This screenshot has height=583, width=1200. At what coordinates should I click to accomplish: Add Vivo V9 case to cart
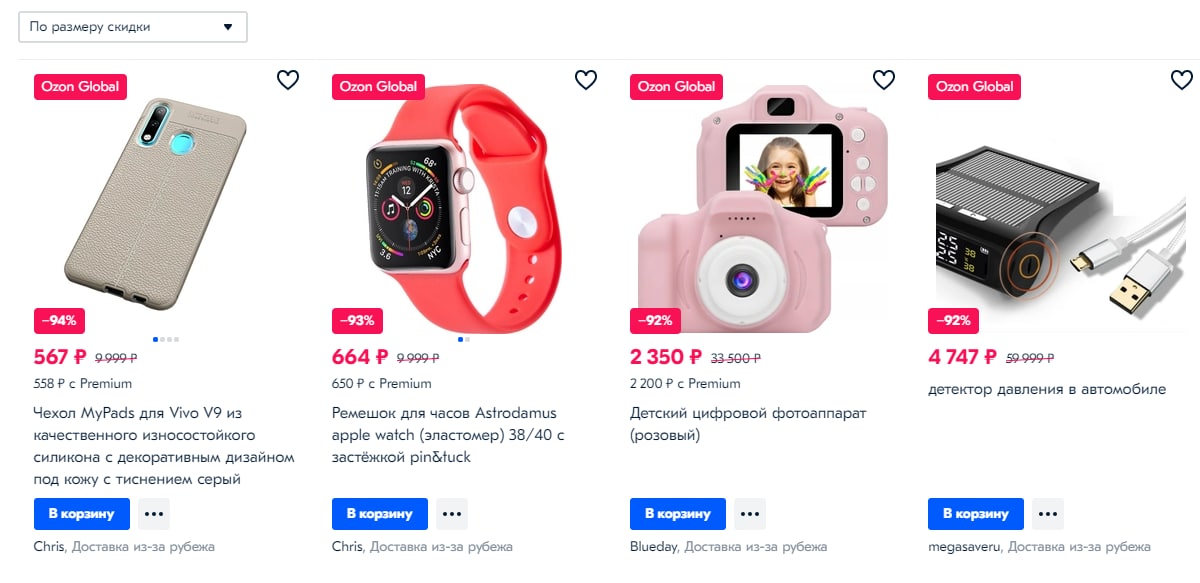[x=82, y=514]
